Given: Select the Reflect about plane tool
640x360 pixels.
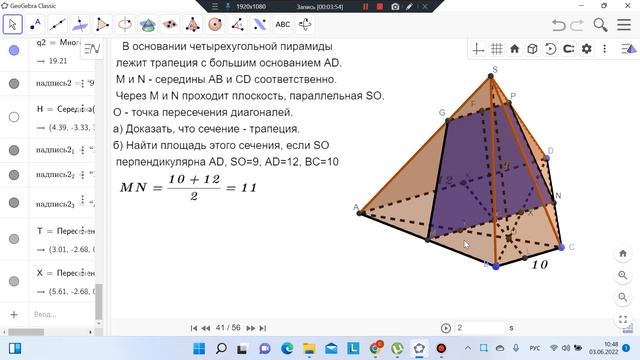Looking at the screenshot, I should click(x=260, y=24).
